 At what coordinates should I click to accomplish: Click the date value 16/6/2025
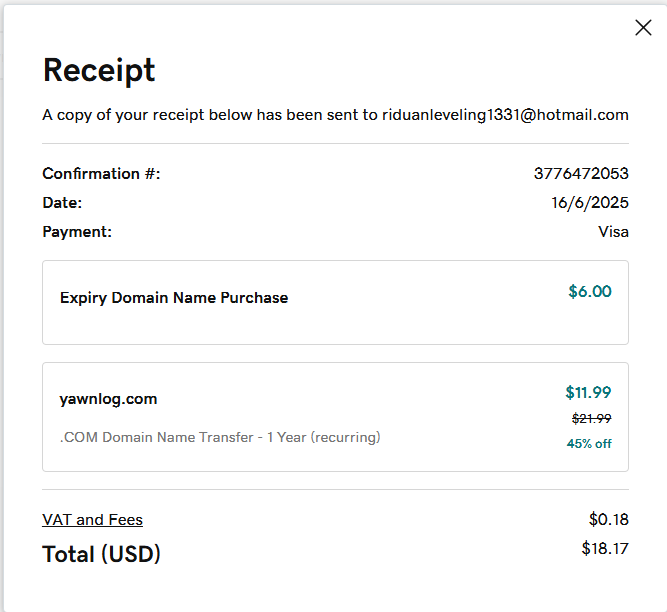coord(590,203)
